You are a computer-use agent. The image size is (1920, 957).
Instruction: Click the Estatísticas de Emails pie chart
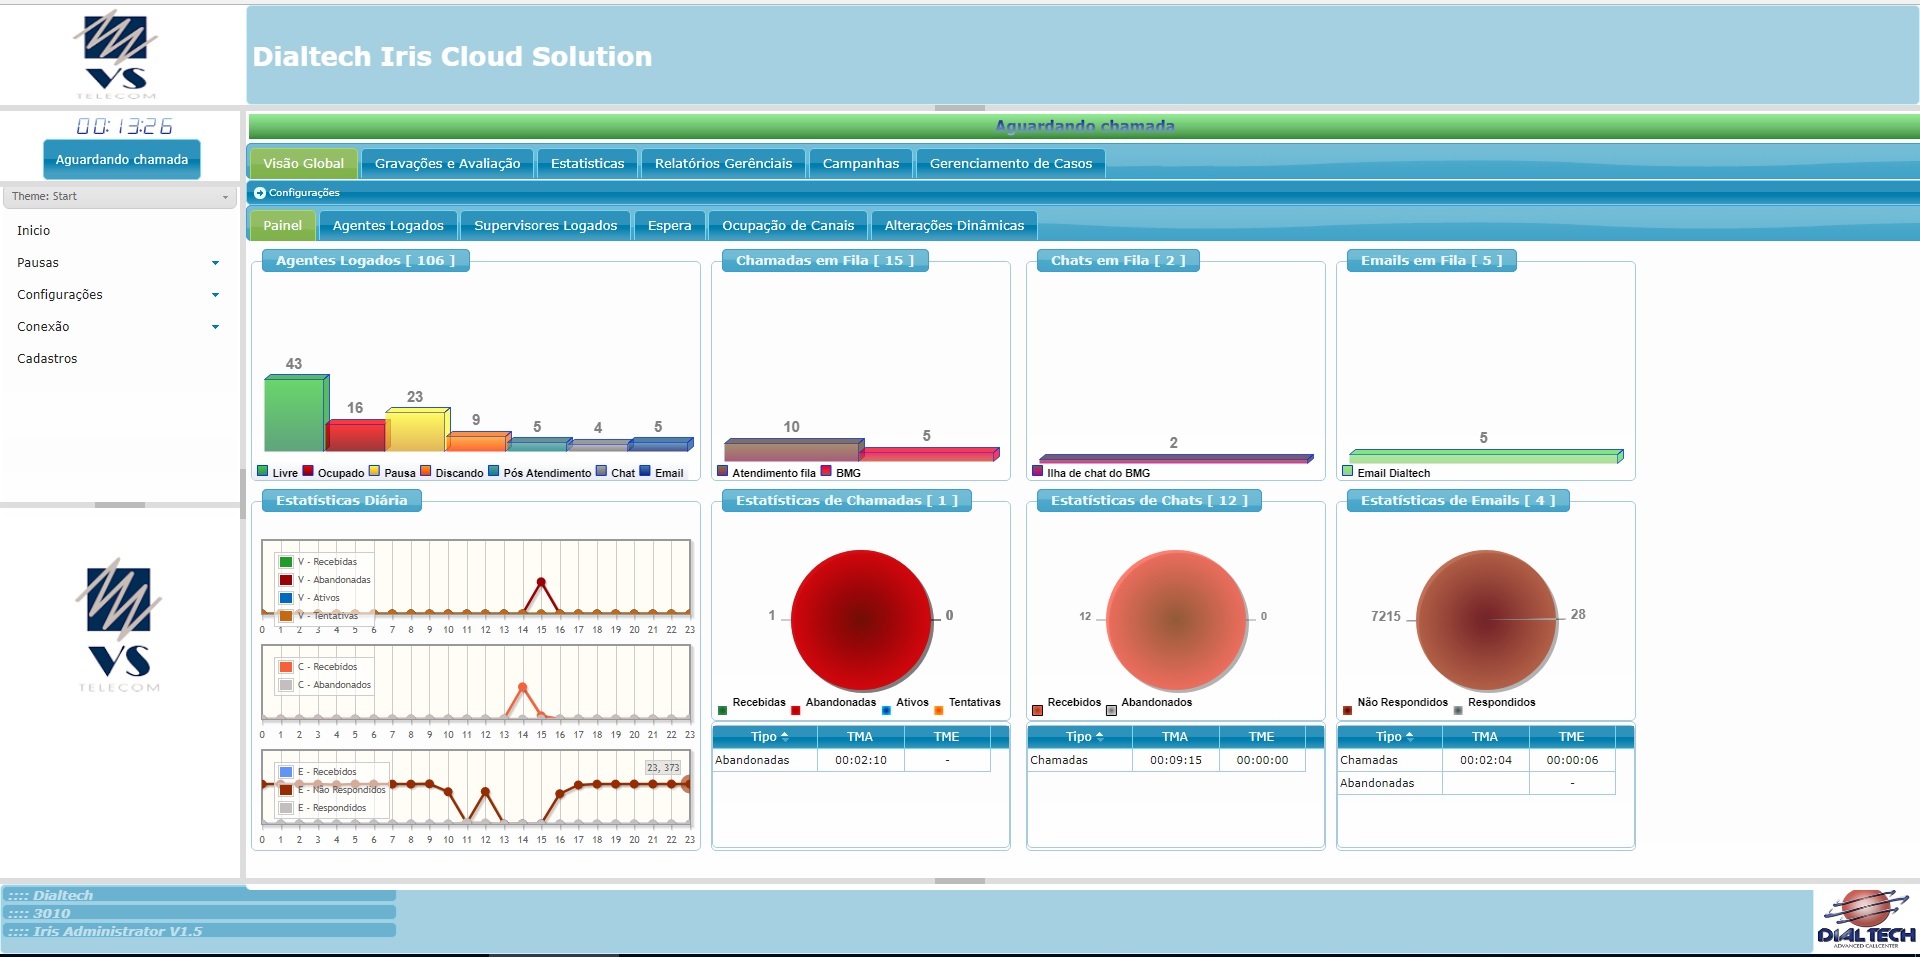(1486, 620)
